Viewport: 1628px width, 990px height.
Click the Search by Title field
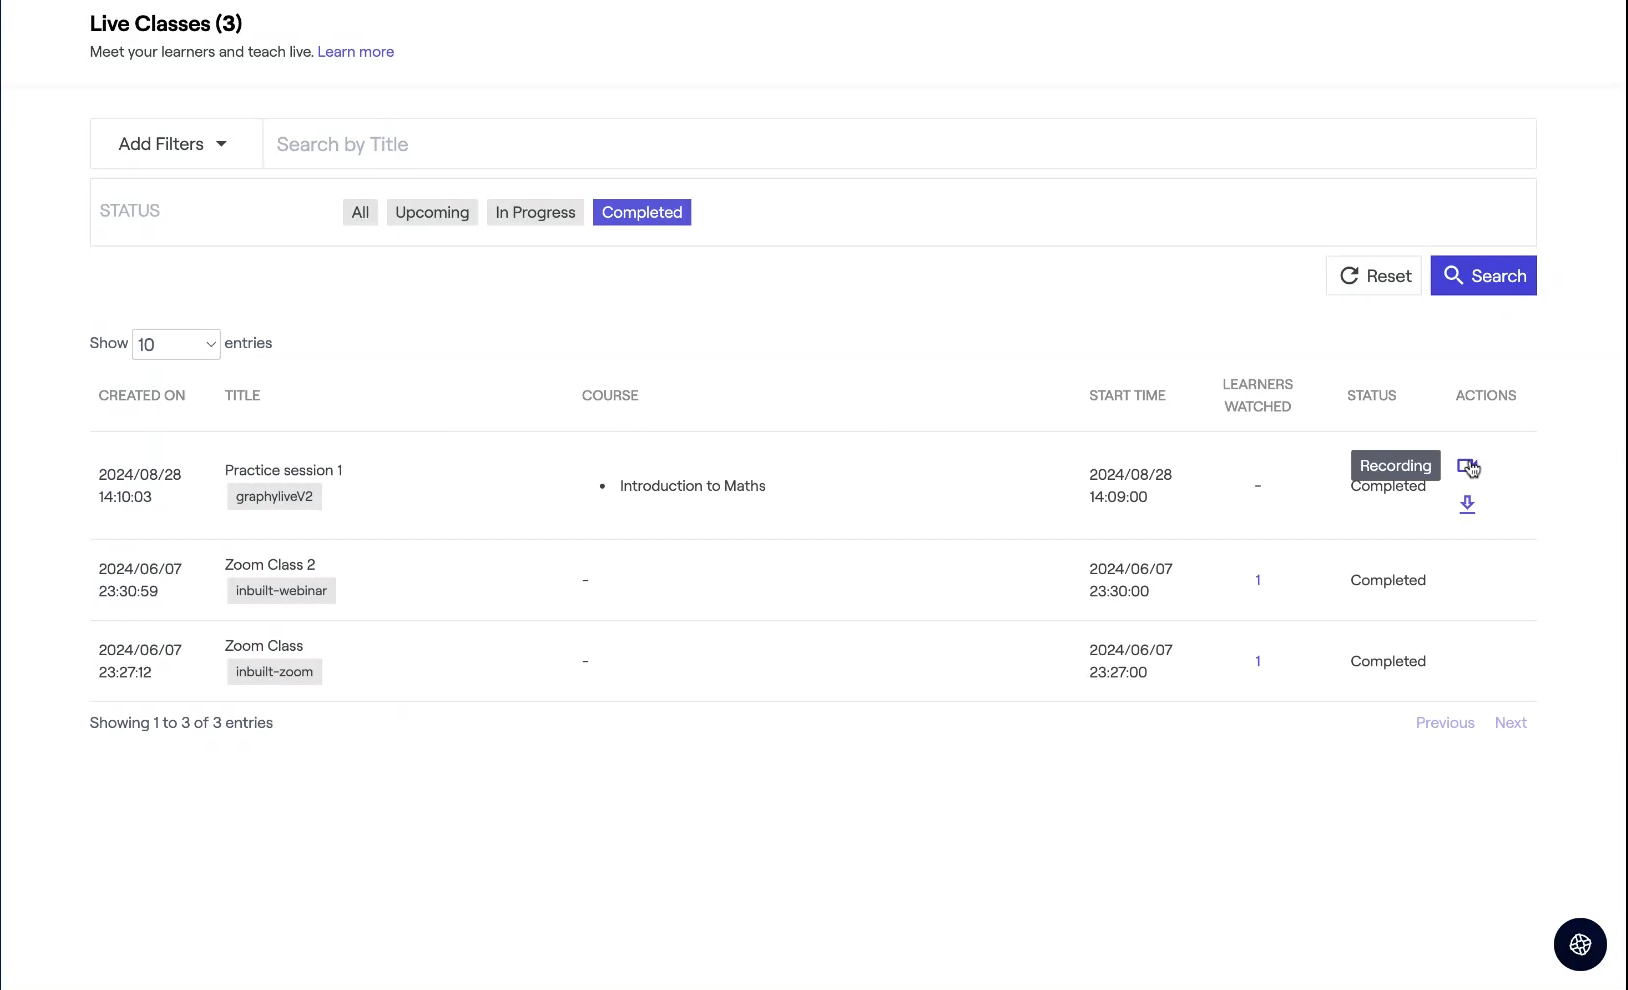(x=898, y=144)
